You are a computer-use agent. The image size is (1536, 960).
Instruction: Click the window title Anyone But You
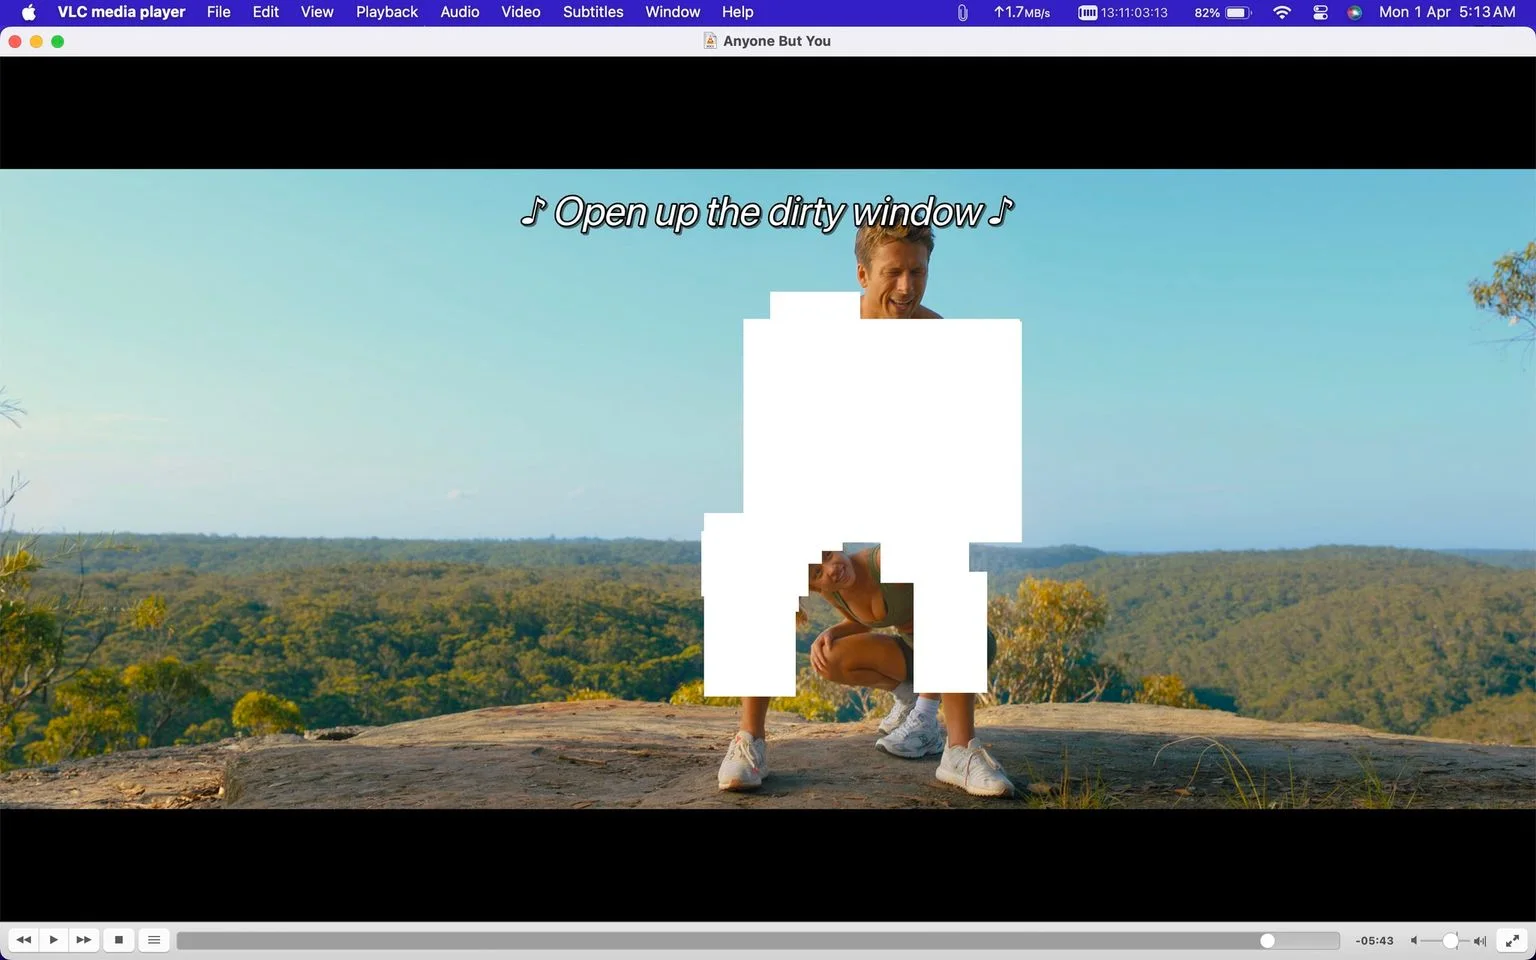(777, 41)
